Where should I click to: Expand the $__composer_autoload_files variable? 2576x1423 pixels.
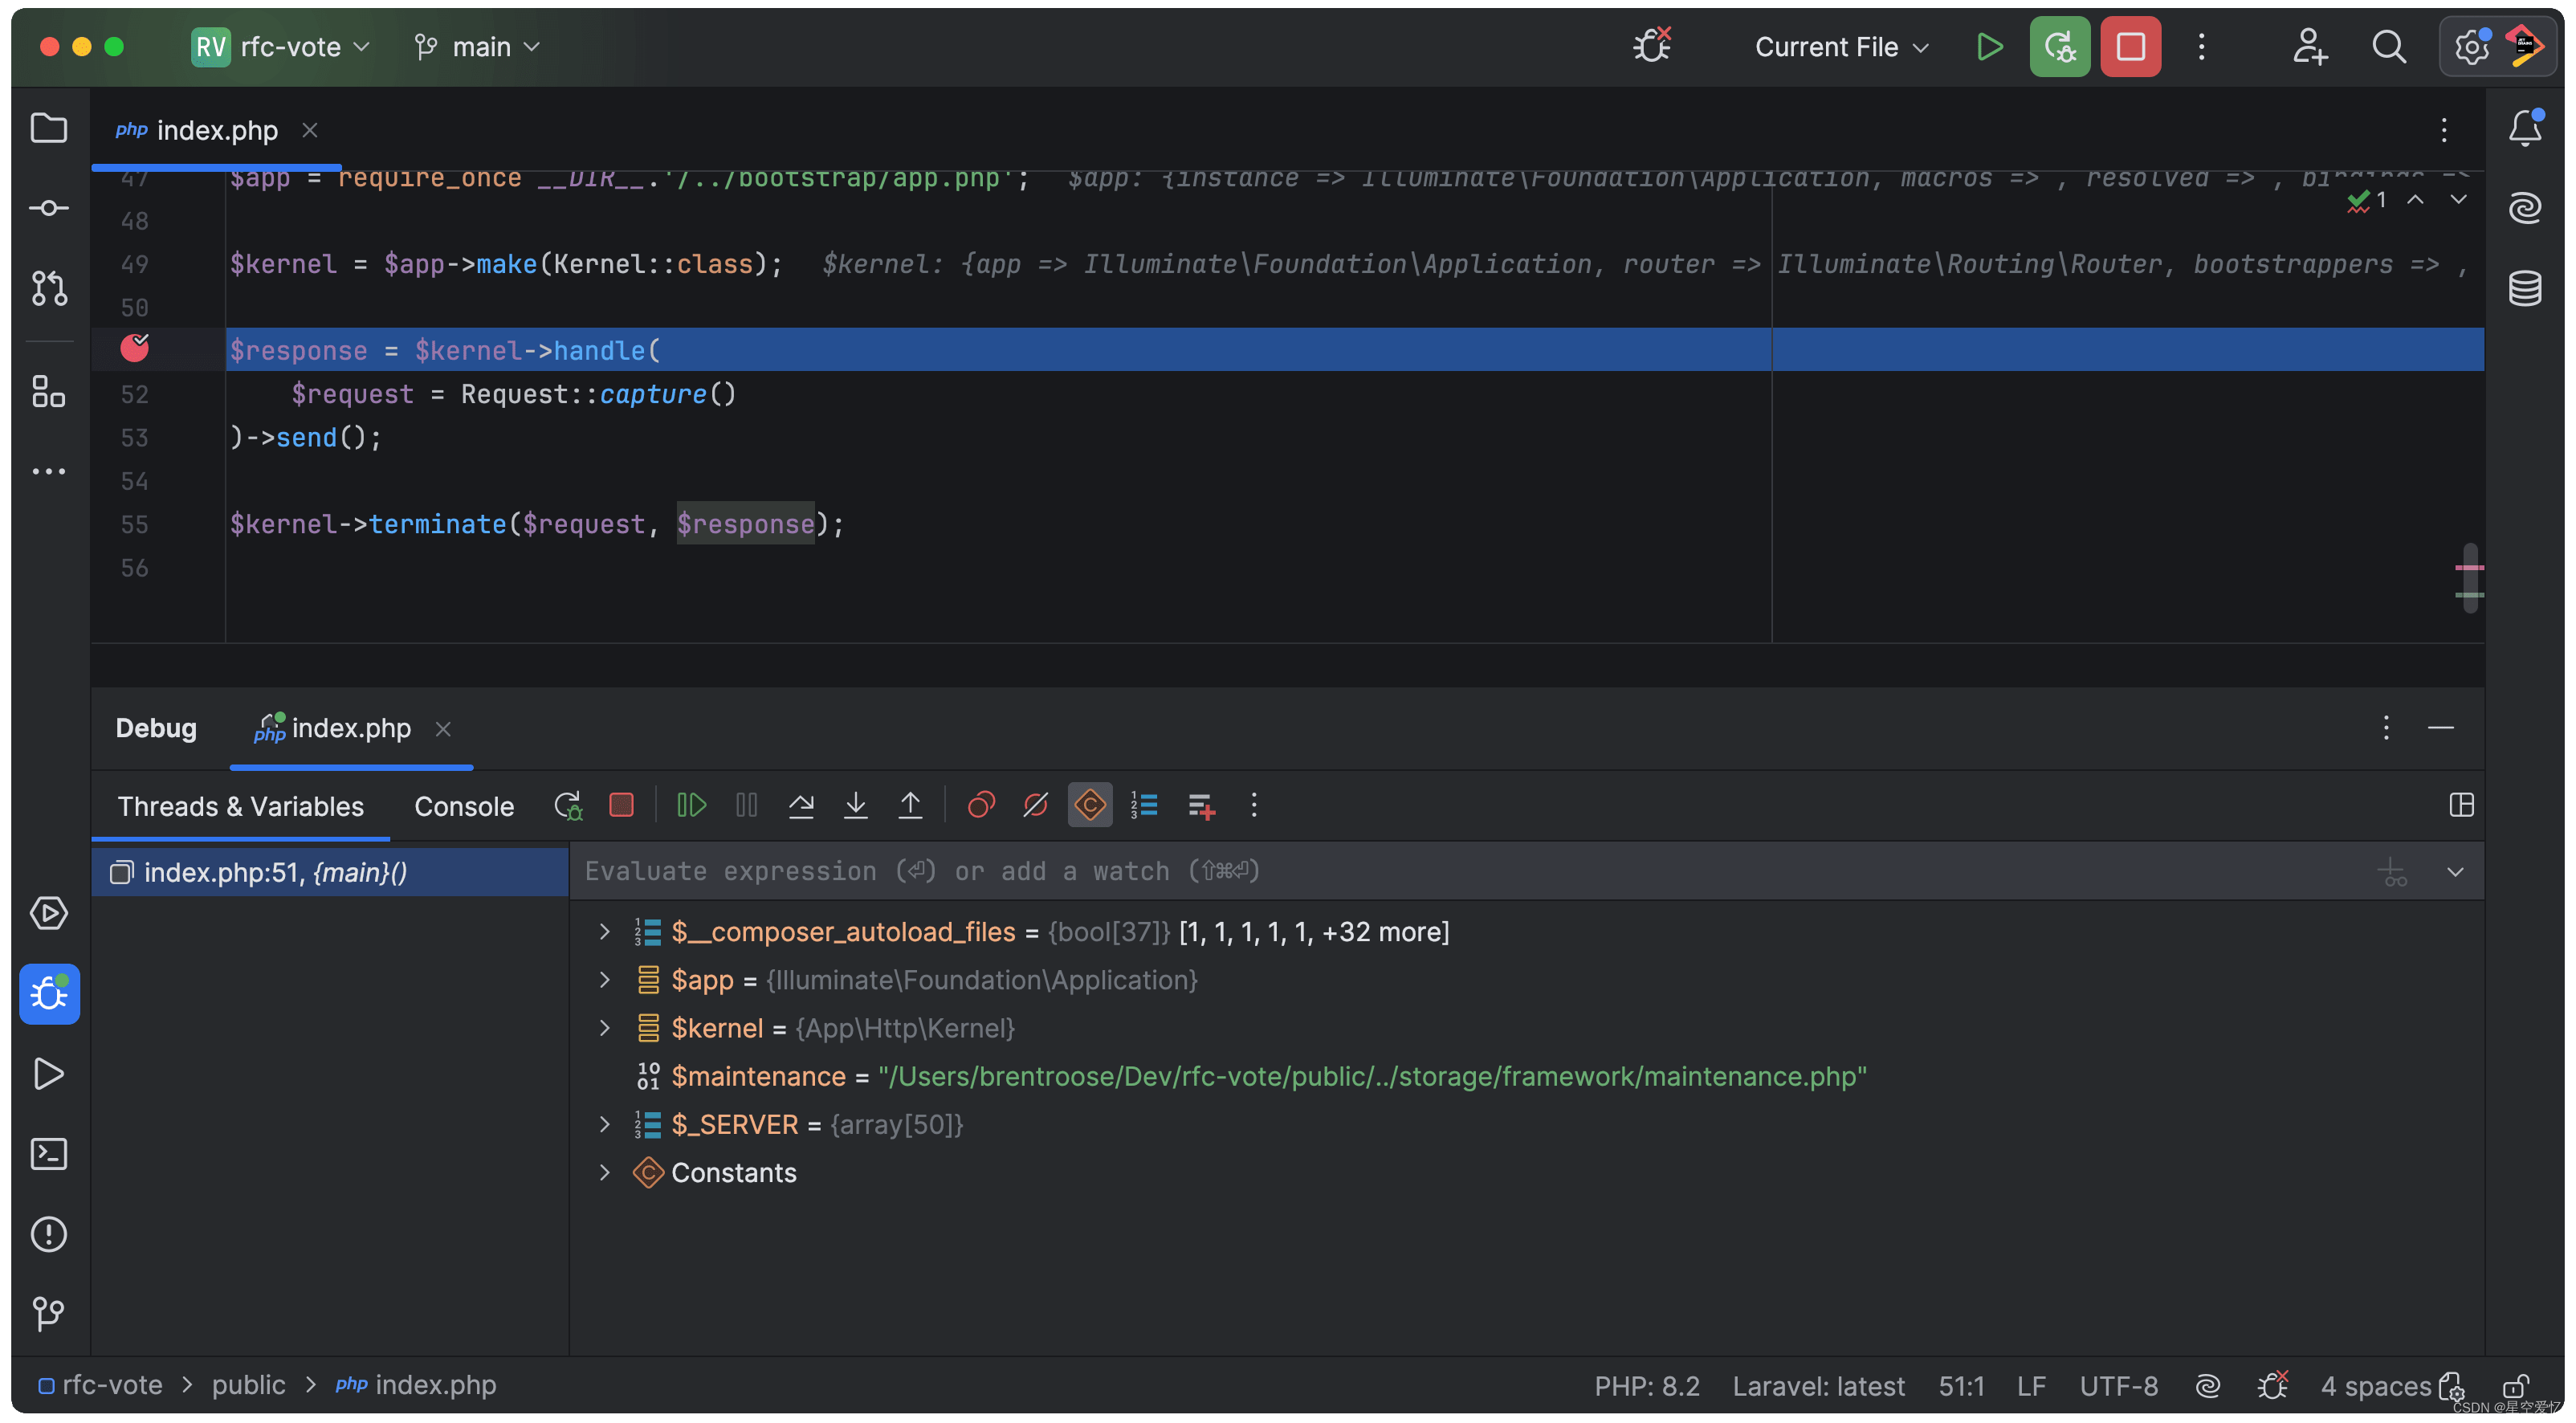[604, 931]
